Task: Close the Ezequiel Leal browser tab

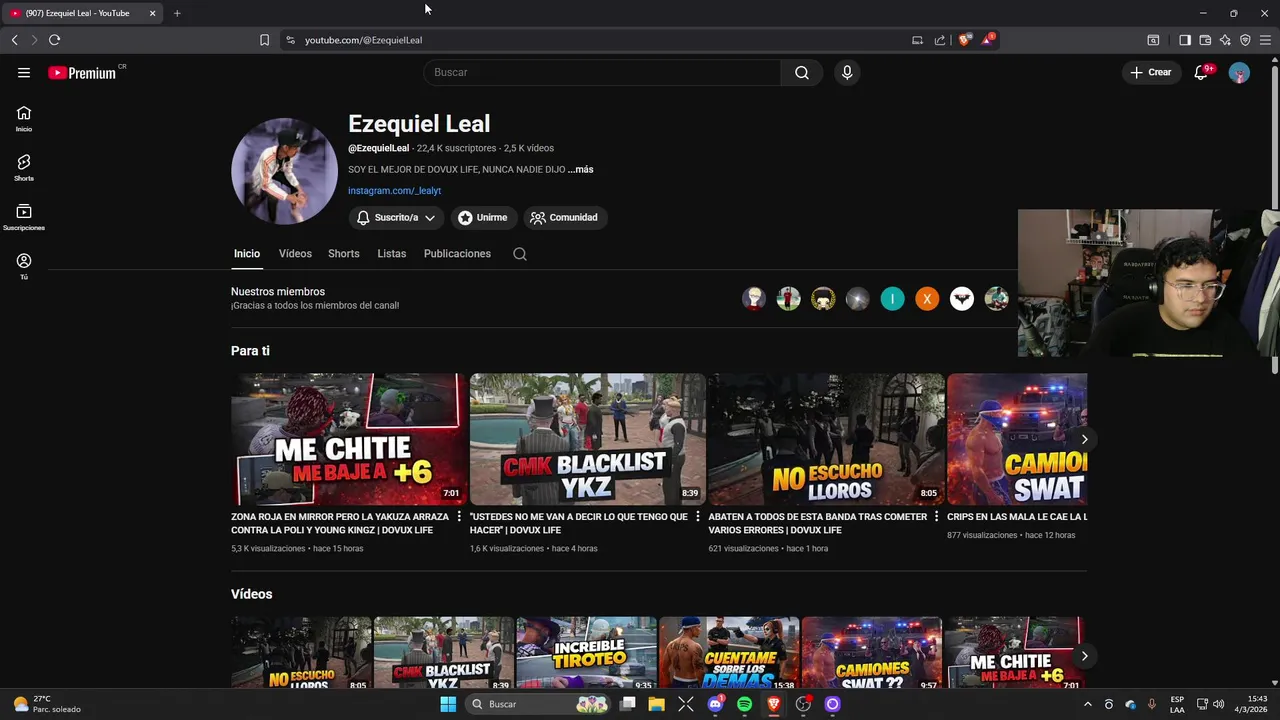Action: [x=152, y=13]
